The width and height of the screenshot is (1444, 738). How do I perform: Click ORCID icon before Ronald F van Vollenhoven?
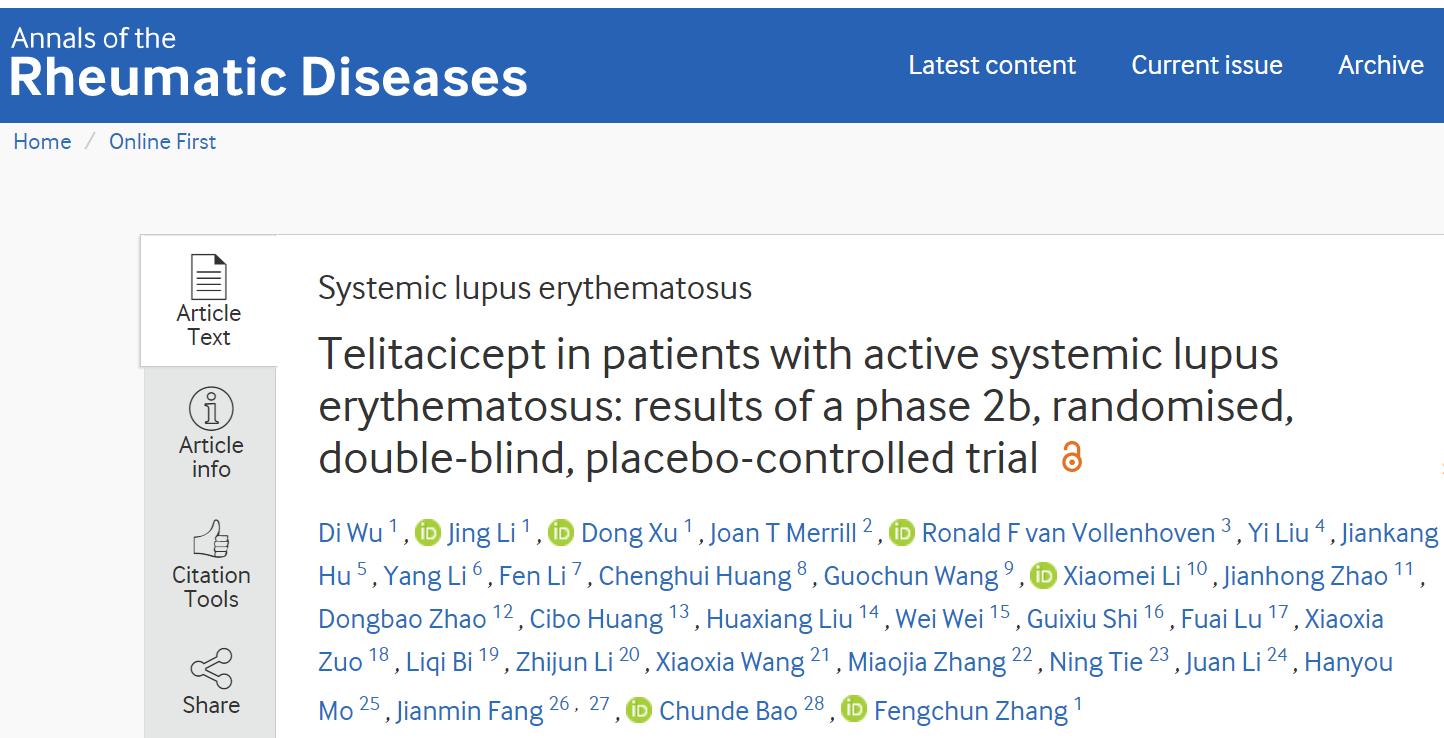[902, 533]
